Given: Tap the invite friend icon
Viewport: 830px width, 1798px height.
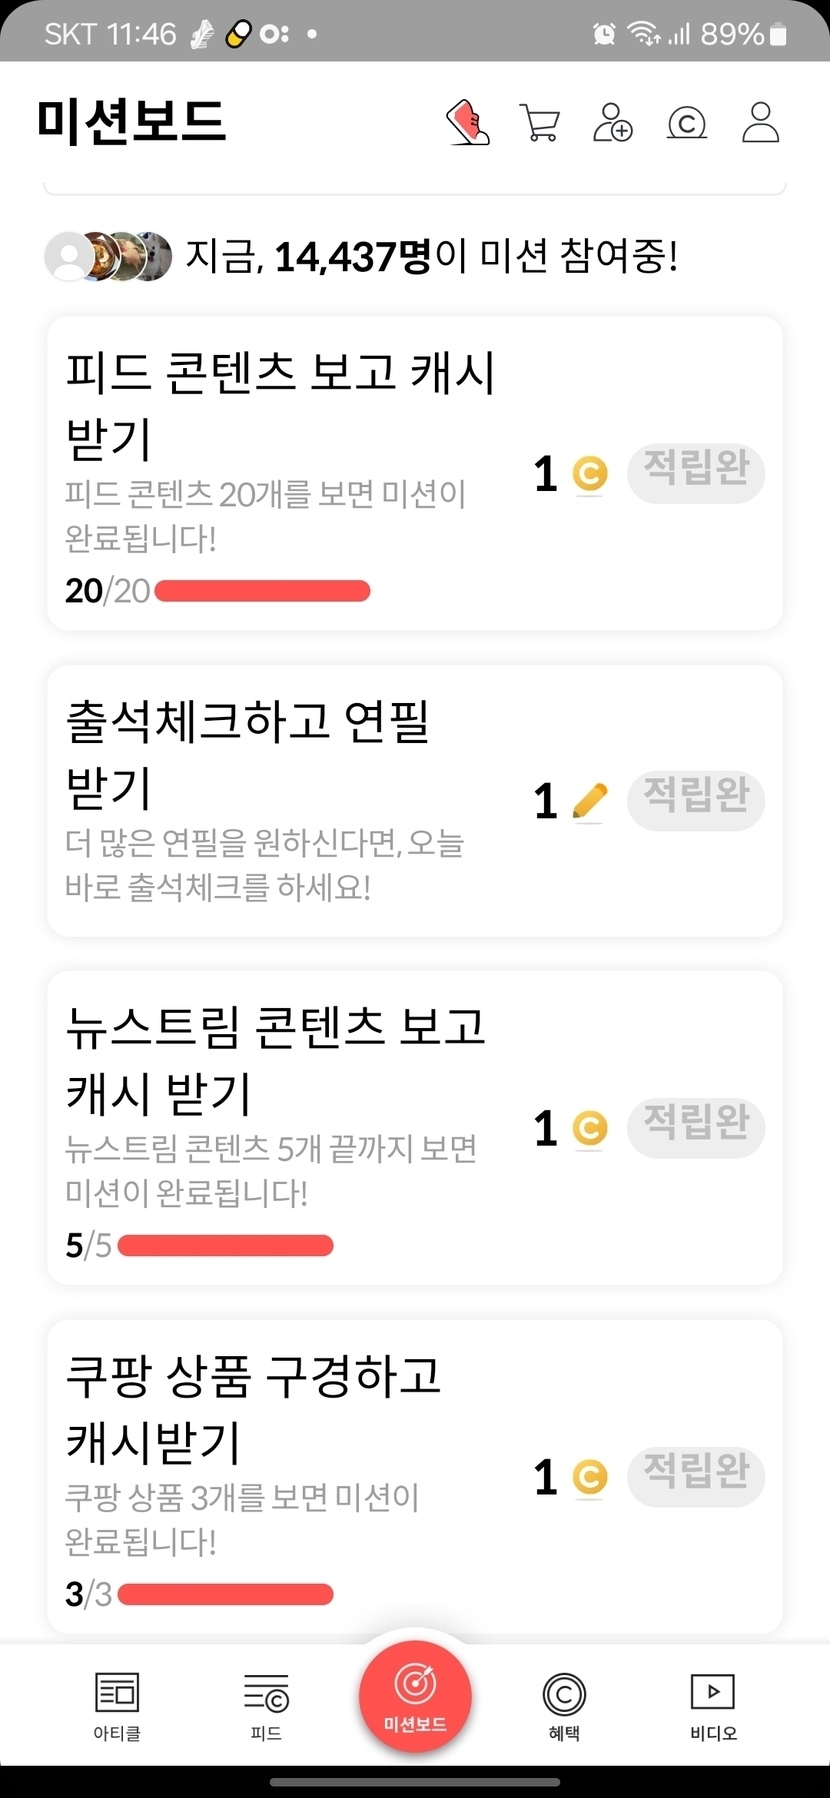Looking at the screenshot, I should [x=613, y=123].
